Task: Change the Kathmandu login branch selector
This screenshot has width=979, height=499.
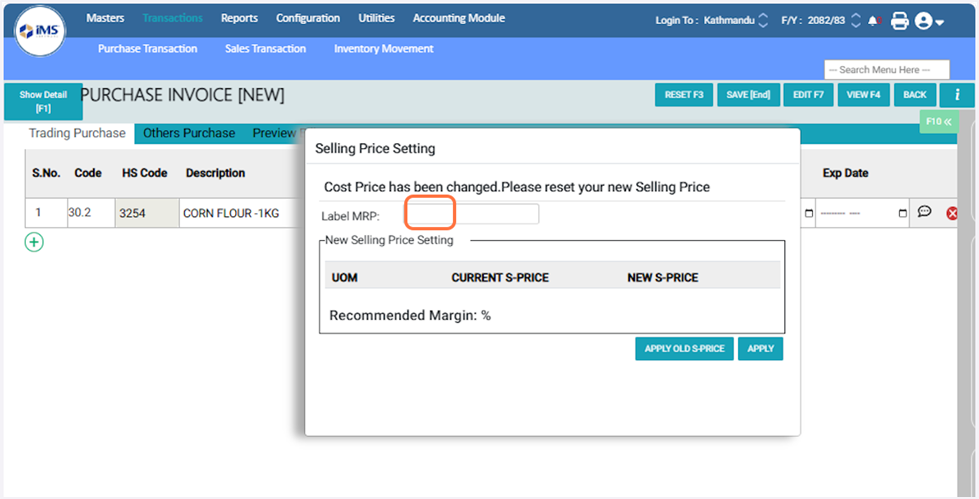Action: point(764,20)
